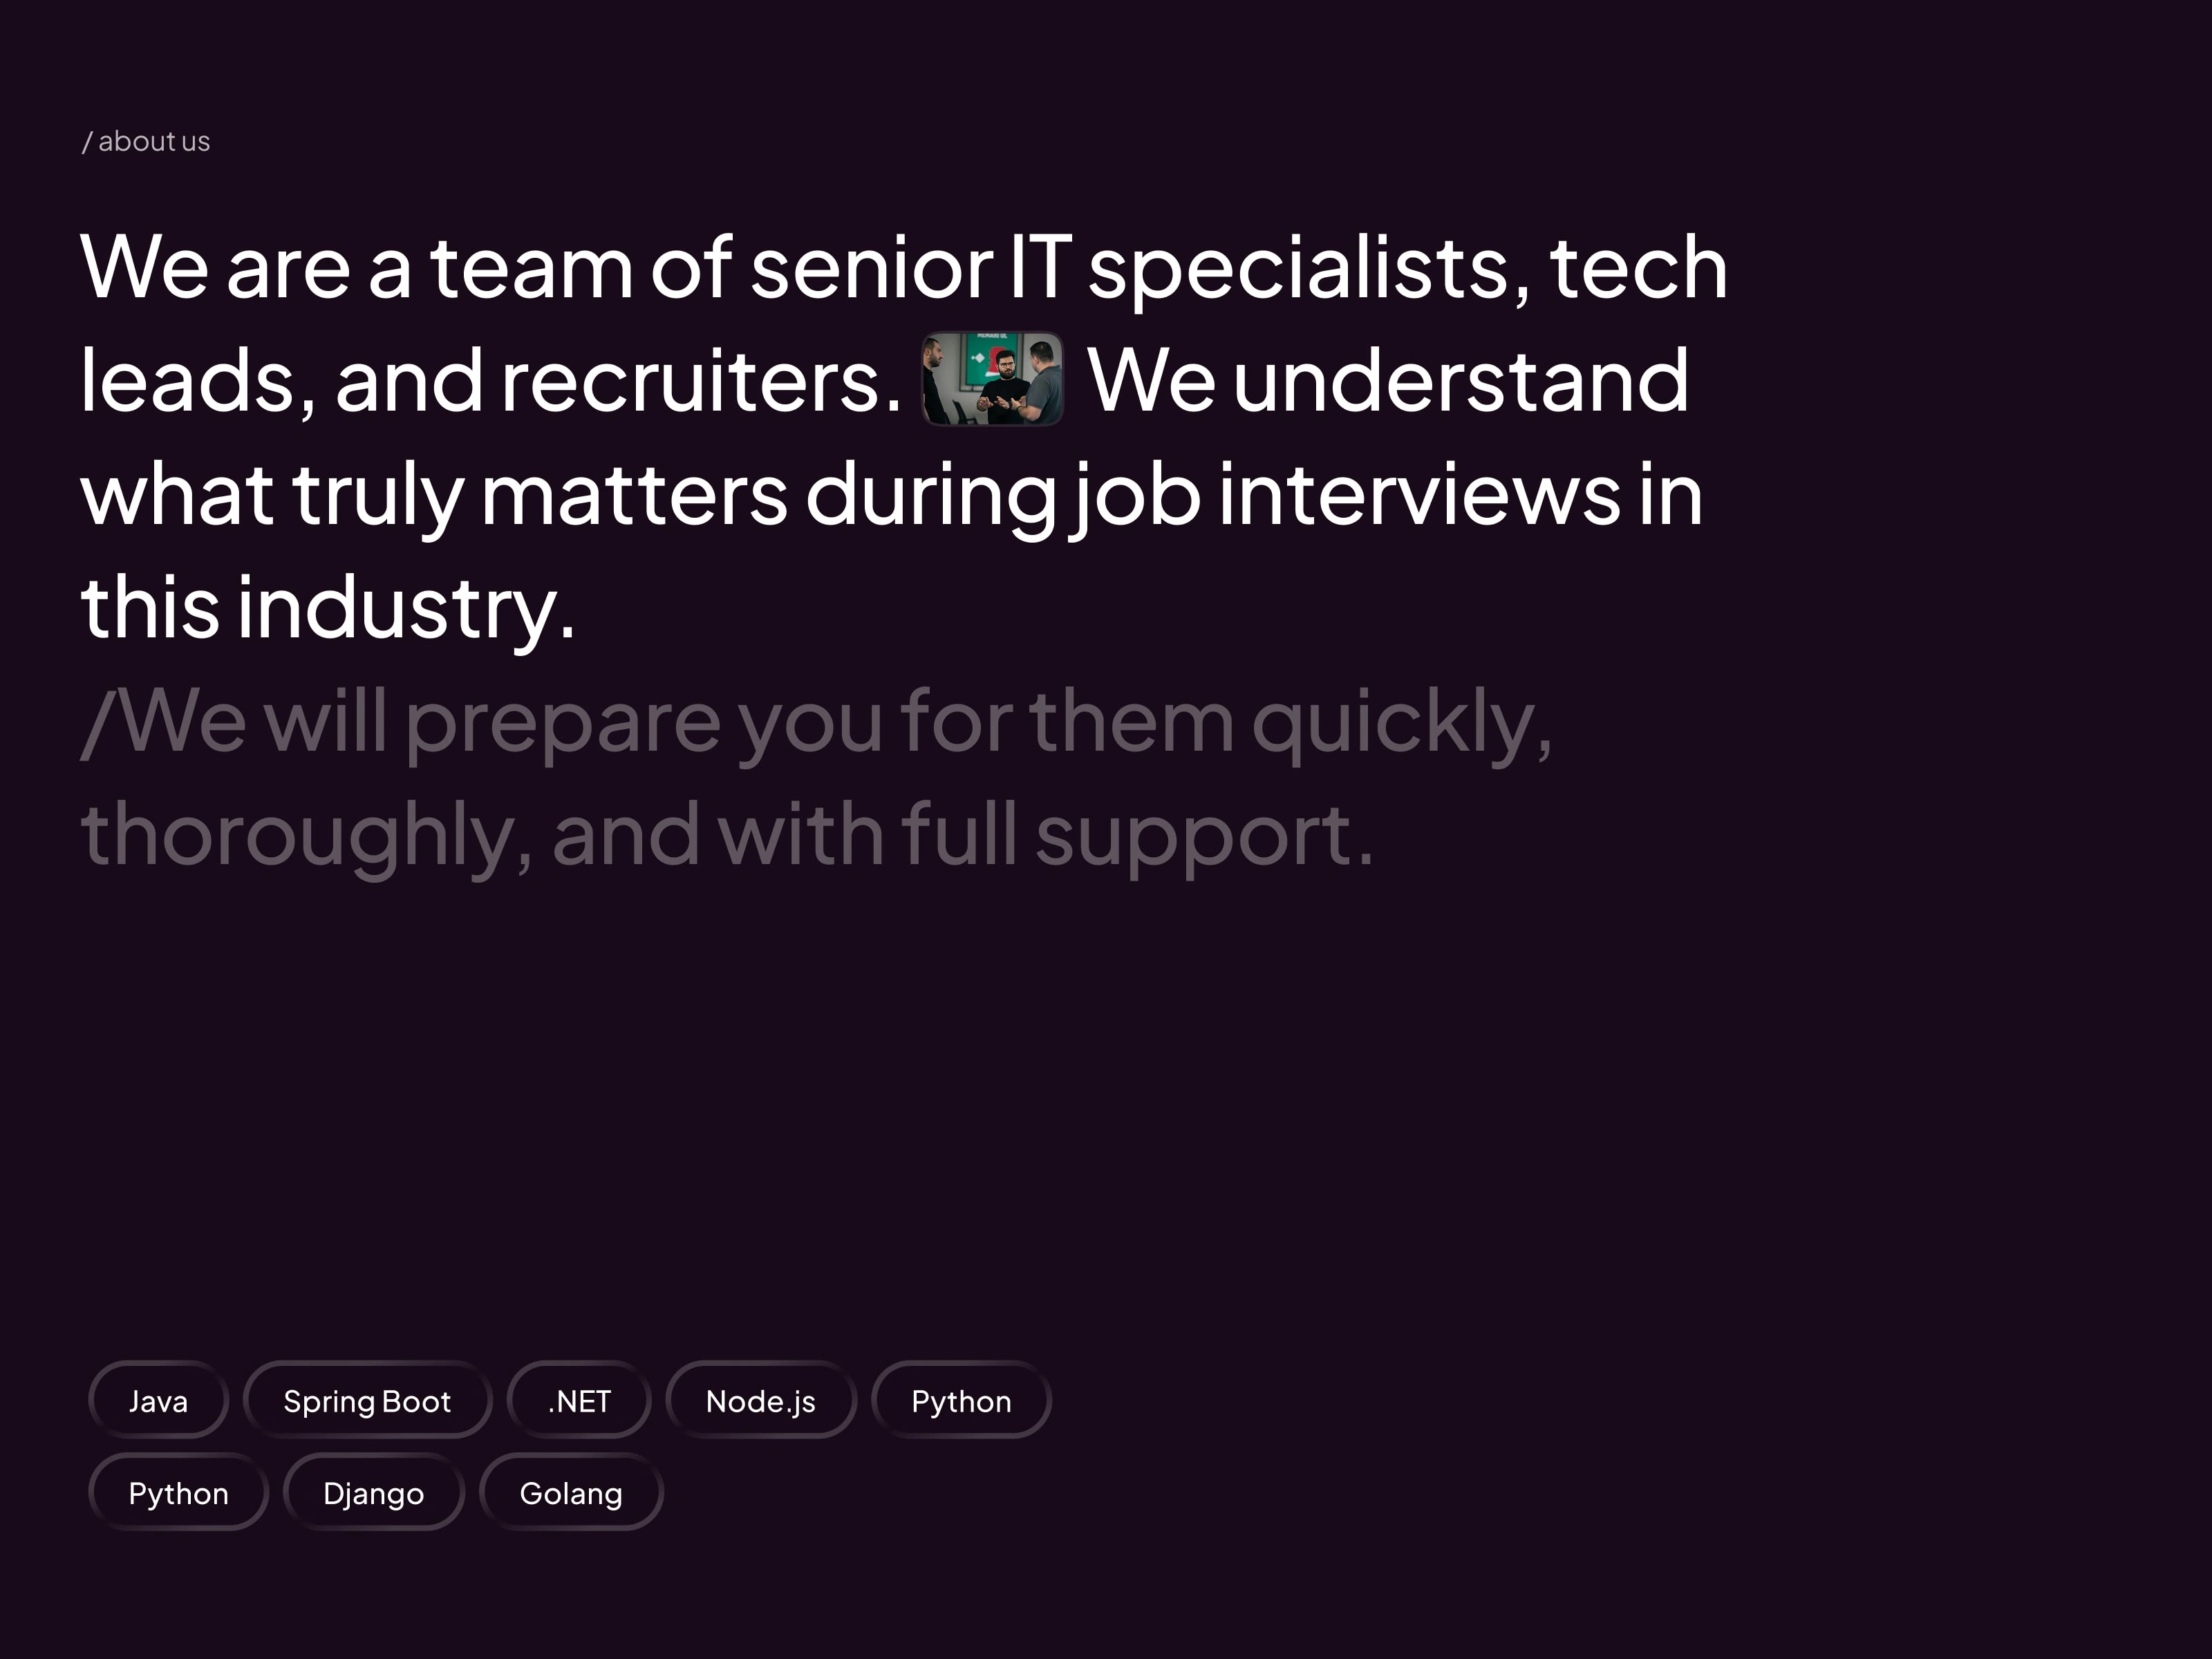Choose the .NET technology pill
The image size is (2212, 1659).
point(579,1400)
